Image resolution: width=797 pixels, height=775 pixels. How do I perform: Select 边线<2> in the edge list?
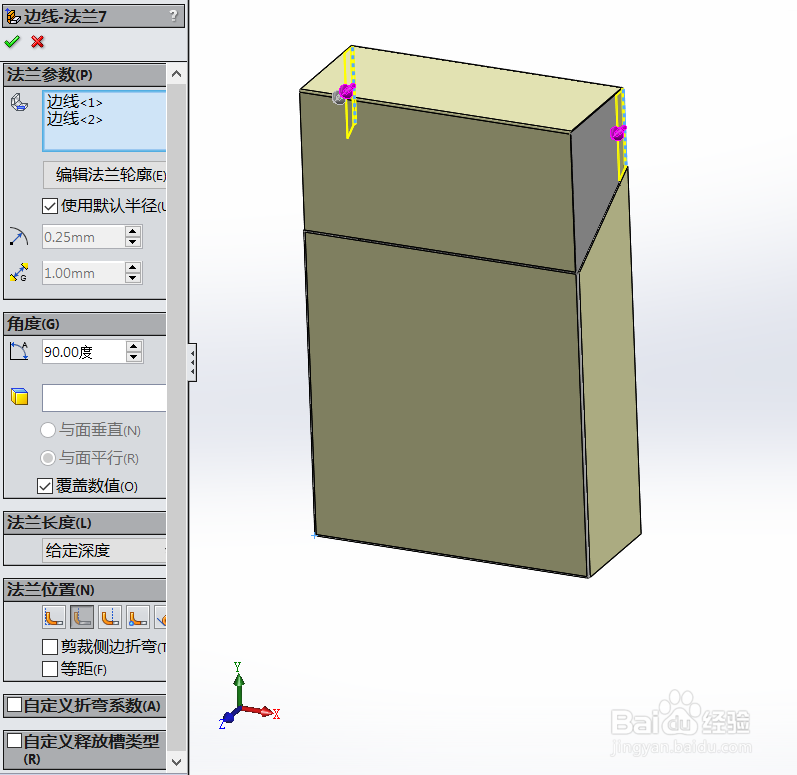click(x=75, y=119)
